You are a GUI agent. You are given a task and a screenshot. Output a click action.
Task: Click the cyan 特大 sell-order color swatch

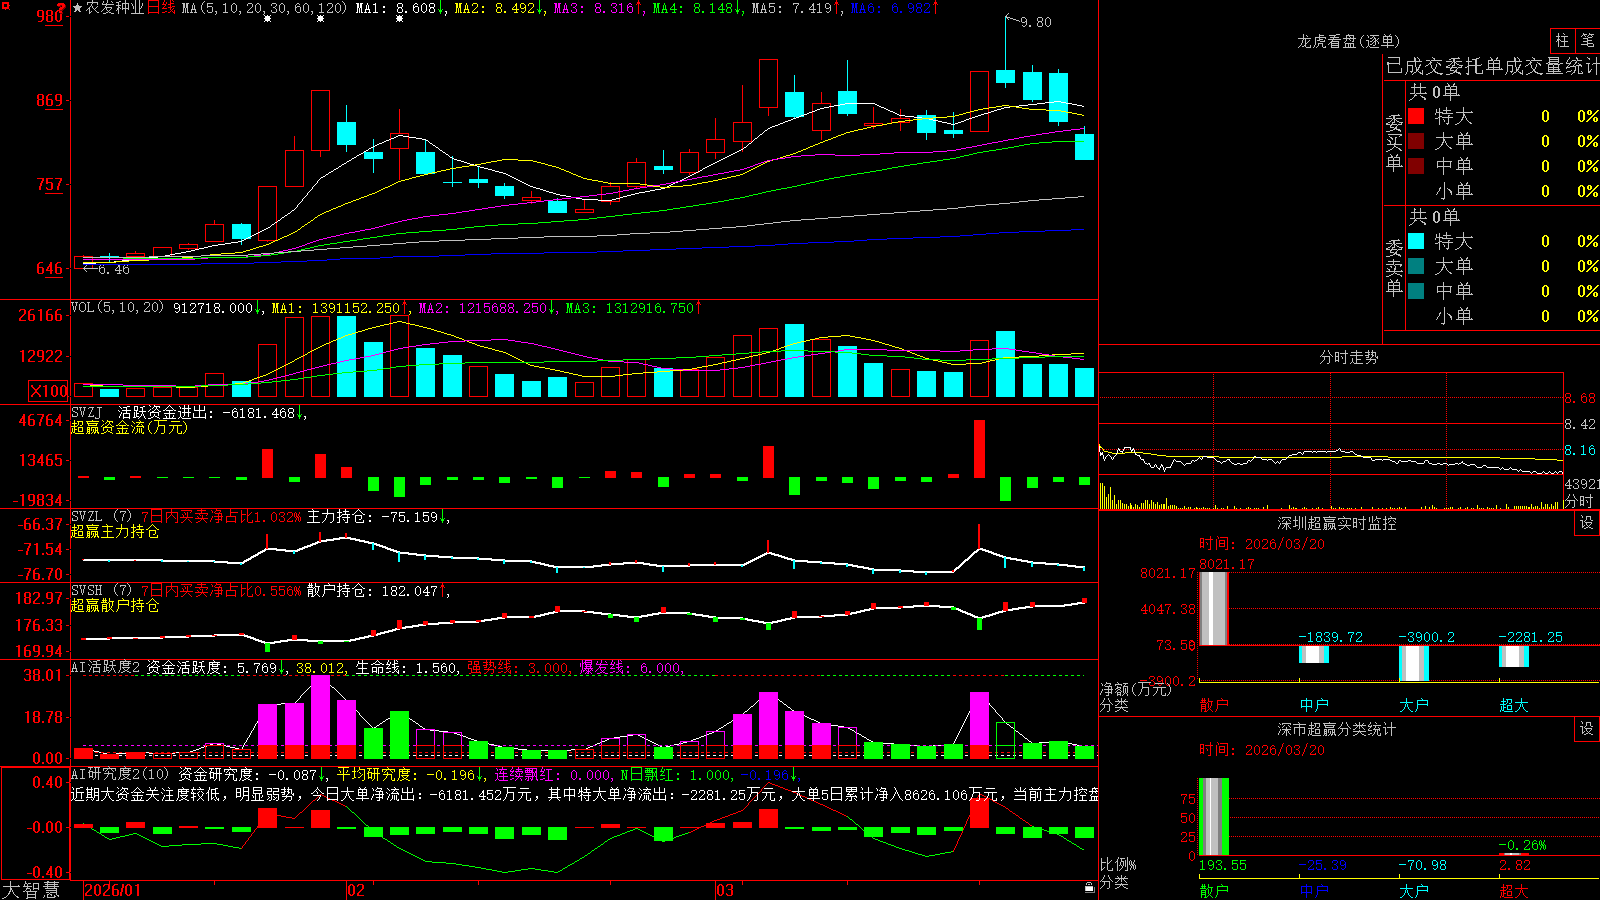pos(1416,241)
